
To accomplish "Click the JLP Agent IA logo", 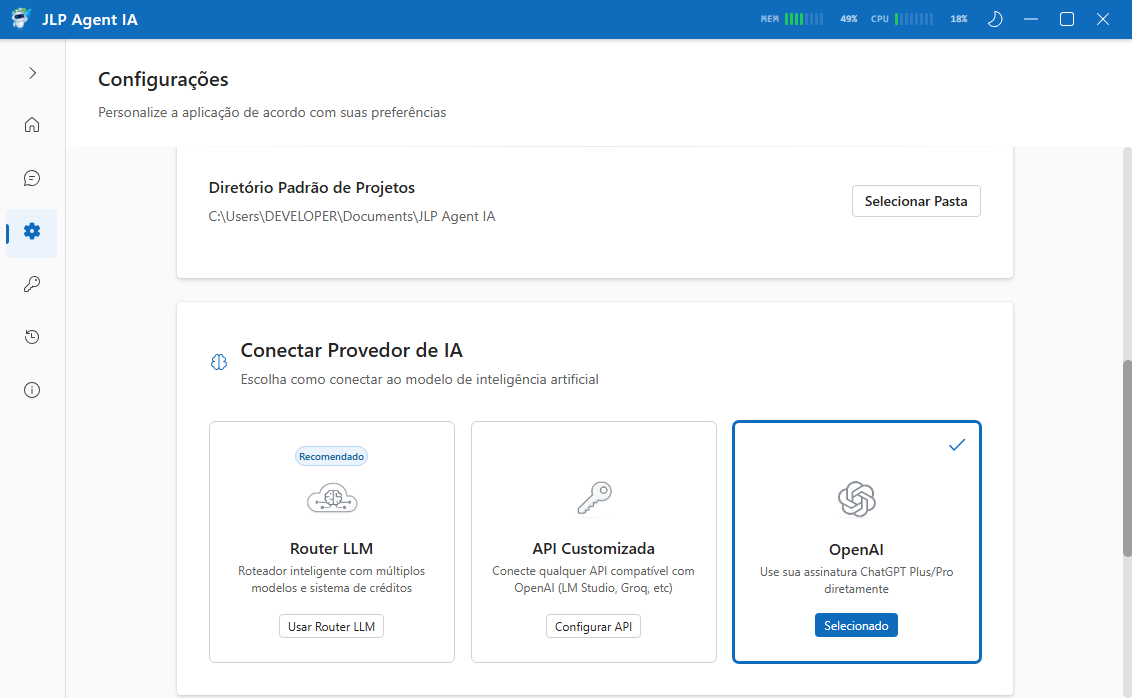I will 20,18.
